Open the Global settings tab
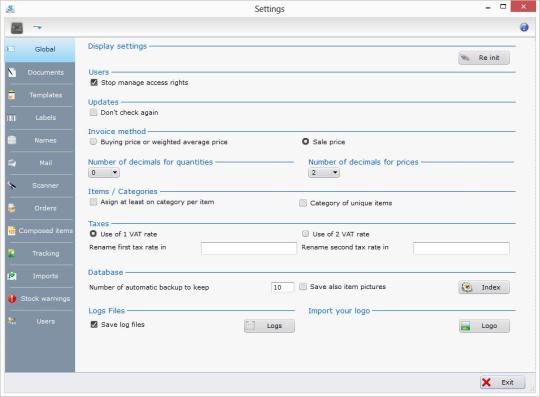This screenshot has width=540, height=397. (40, 49)
